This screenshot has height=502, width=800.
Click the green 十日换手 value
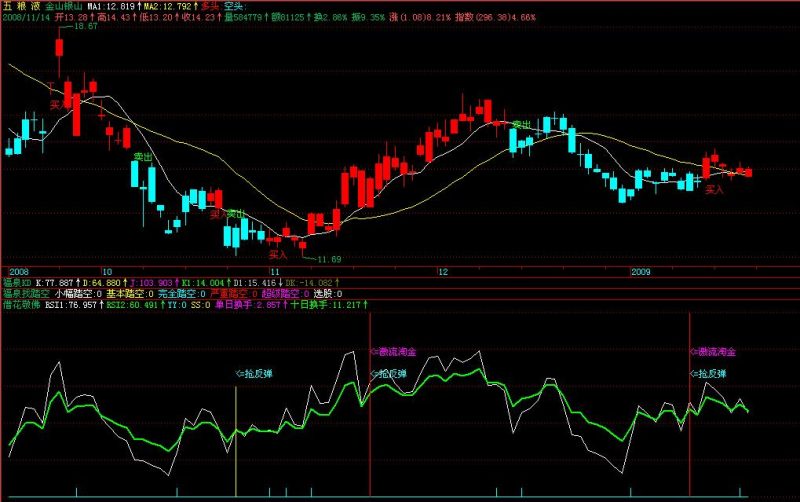coord(325,305)
